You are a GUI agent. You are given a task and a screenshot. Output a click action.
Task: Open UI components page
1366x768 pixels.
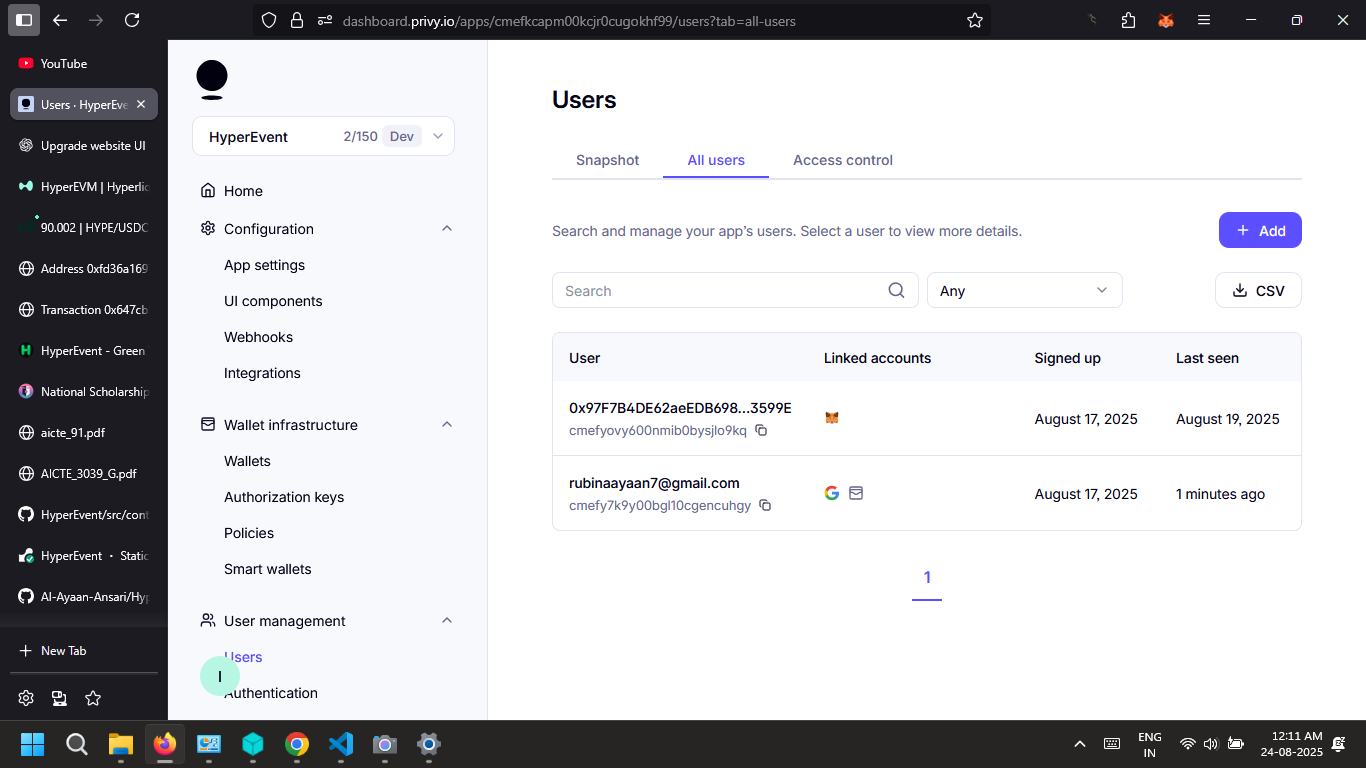pyautogui.click(x=273, y=301)
